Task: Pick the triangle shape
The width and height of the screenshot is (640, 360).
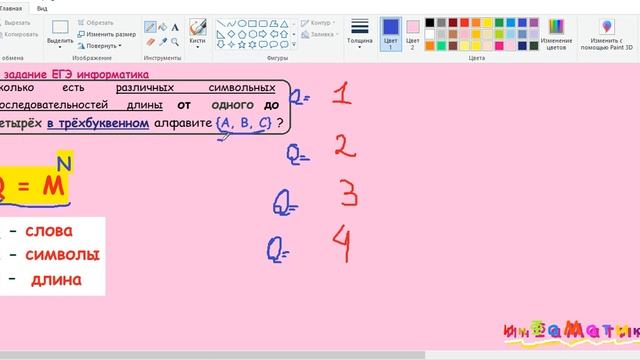Action: click(284, 24)
